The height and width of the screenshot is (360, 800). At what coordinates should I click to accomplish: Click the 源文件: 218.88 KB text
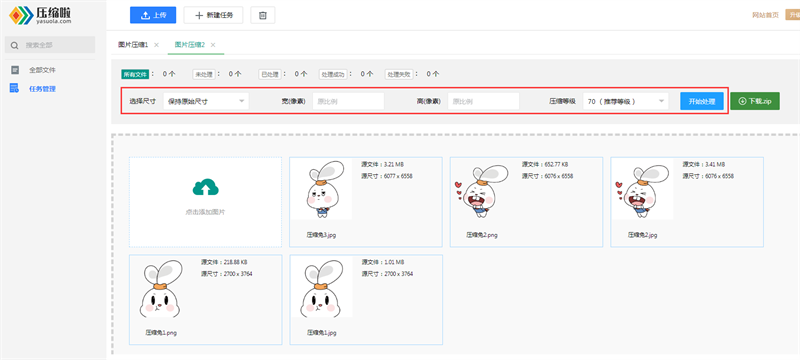pos(224,262)
